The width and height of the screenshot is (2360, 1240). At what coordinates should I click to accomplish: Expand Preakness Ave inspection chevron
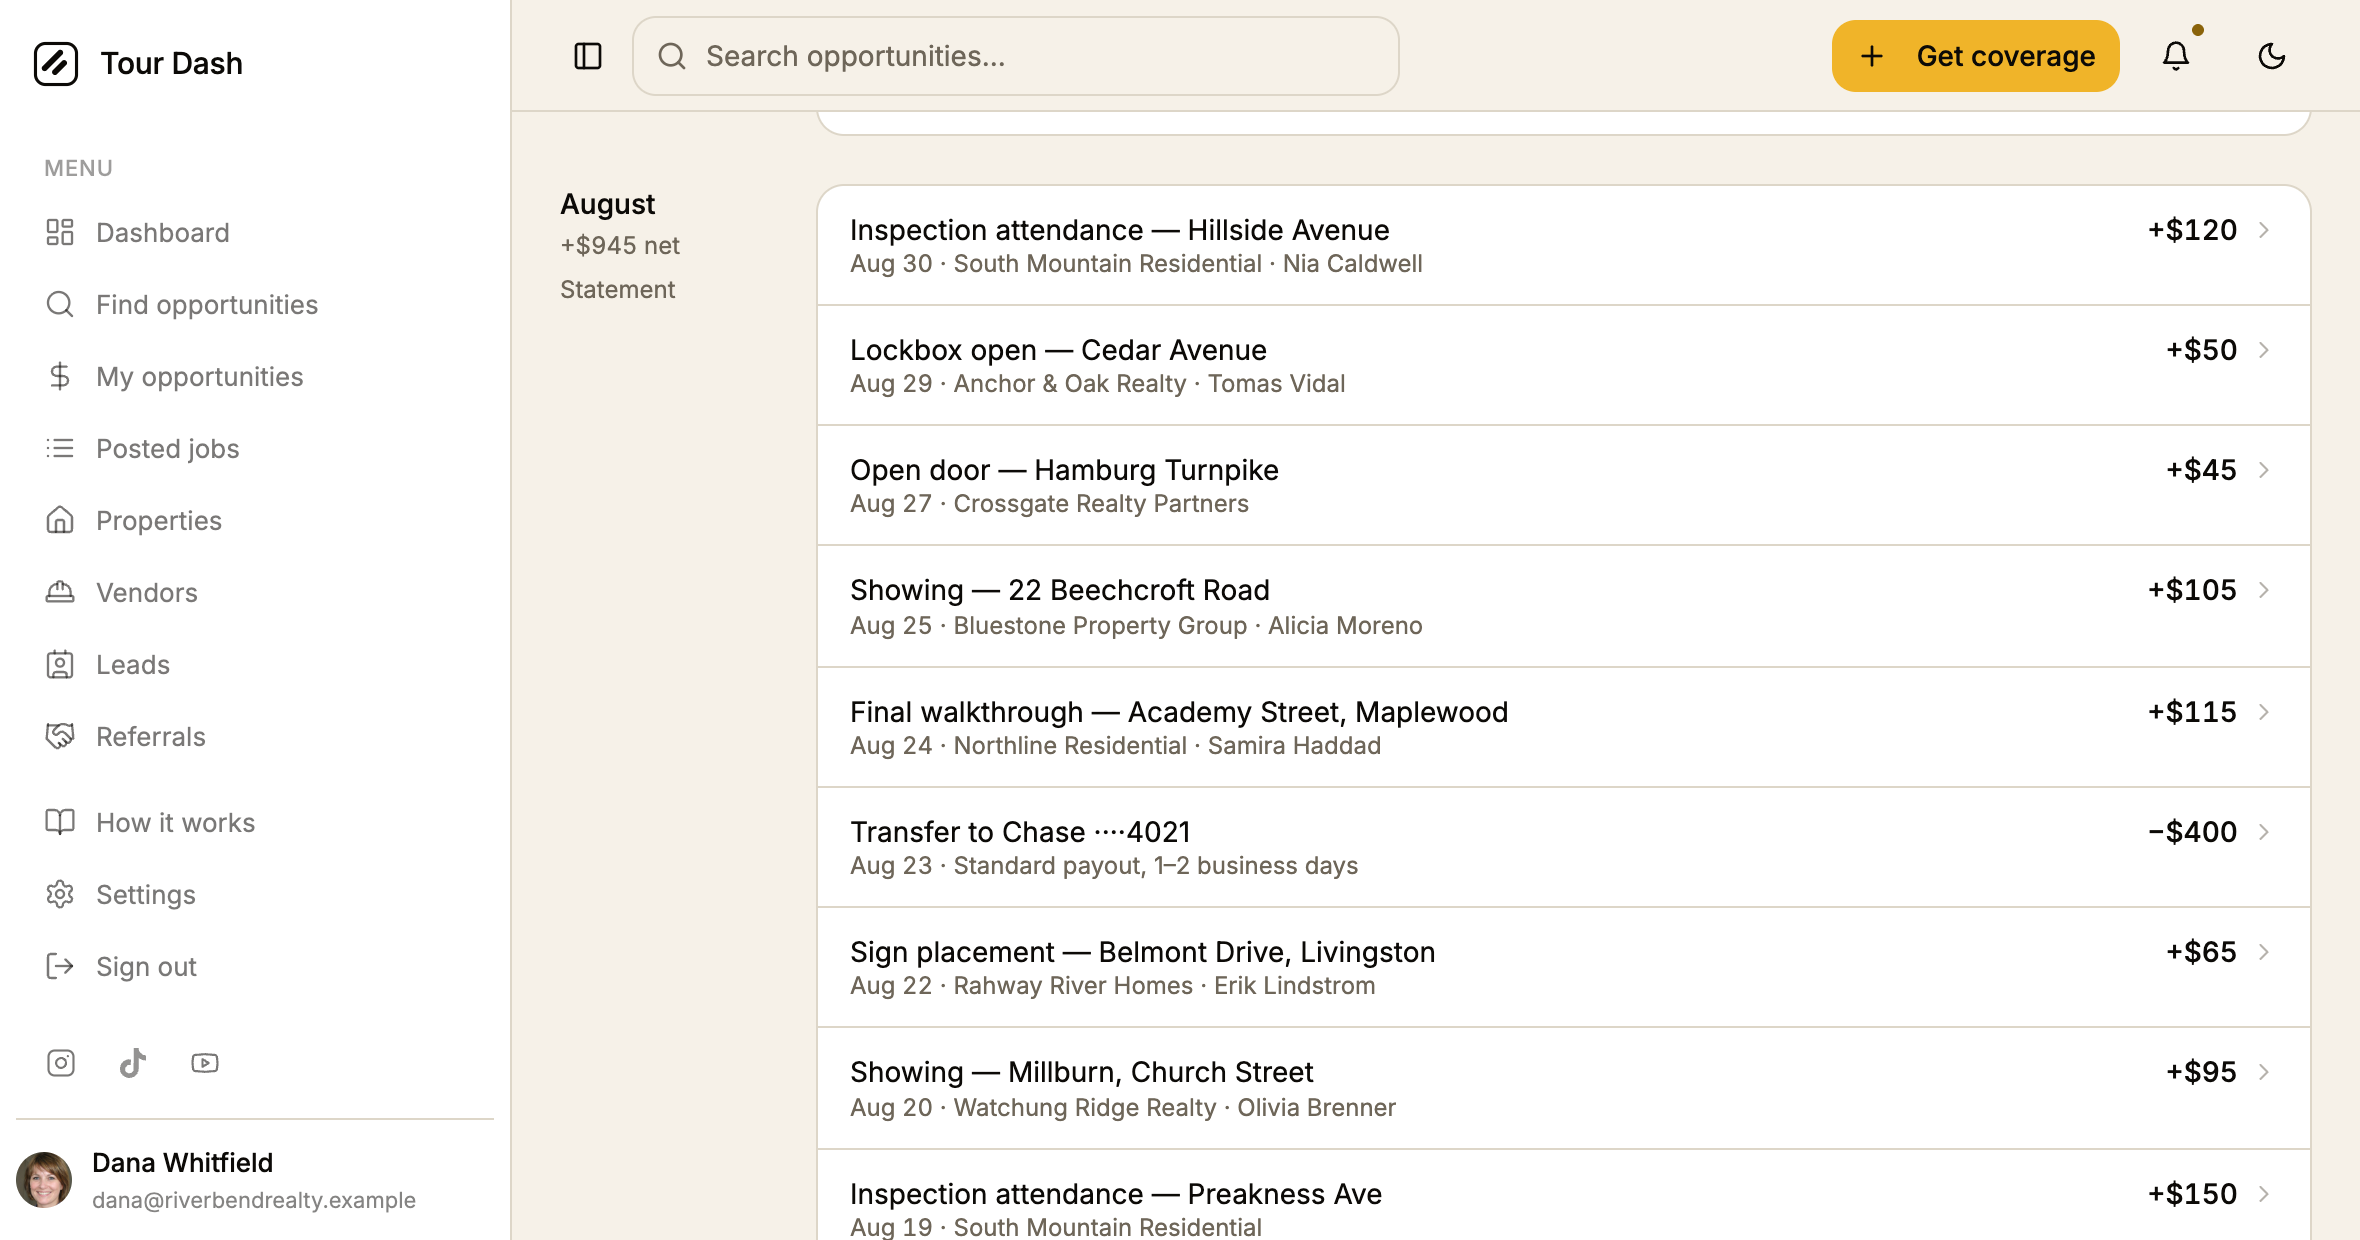point(2264,1194)
